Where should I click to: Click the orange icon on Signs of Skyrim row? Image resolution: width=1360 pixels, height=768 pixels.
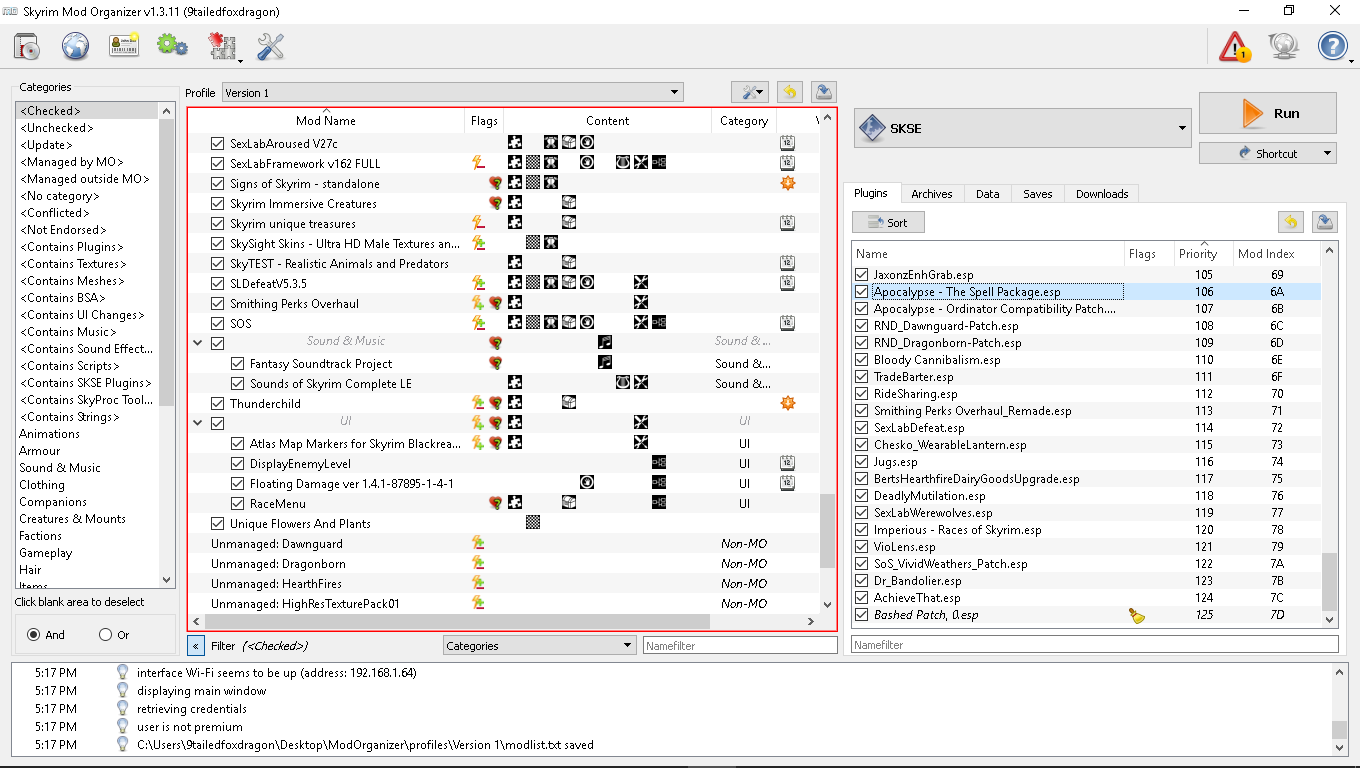coord(788,183)
